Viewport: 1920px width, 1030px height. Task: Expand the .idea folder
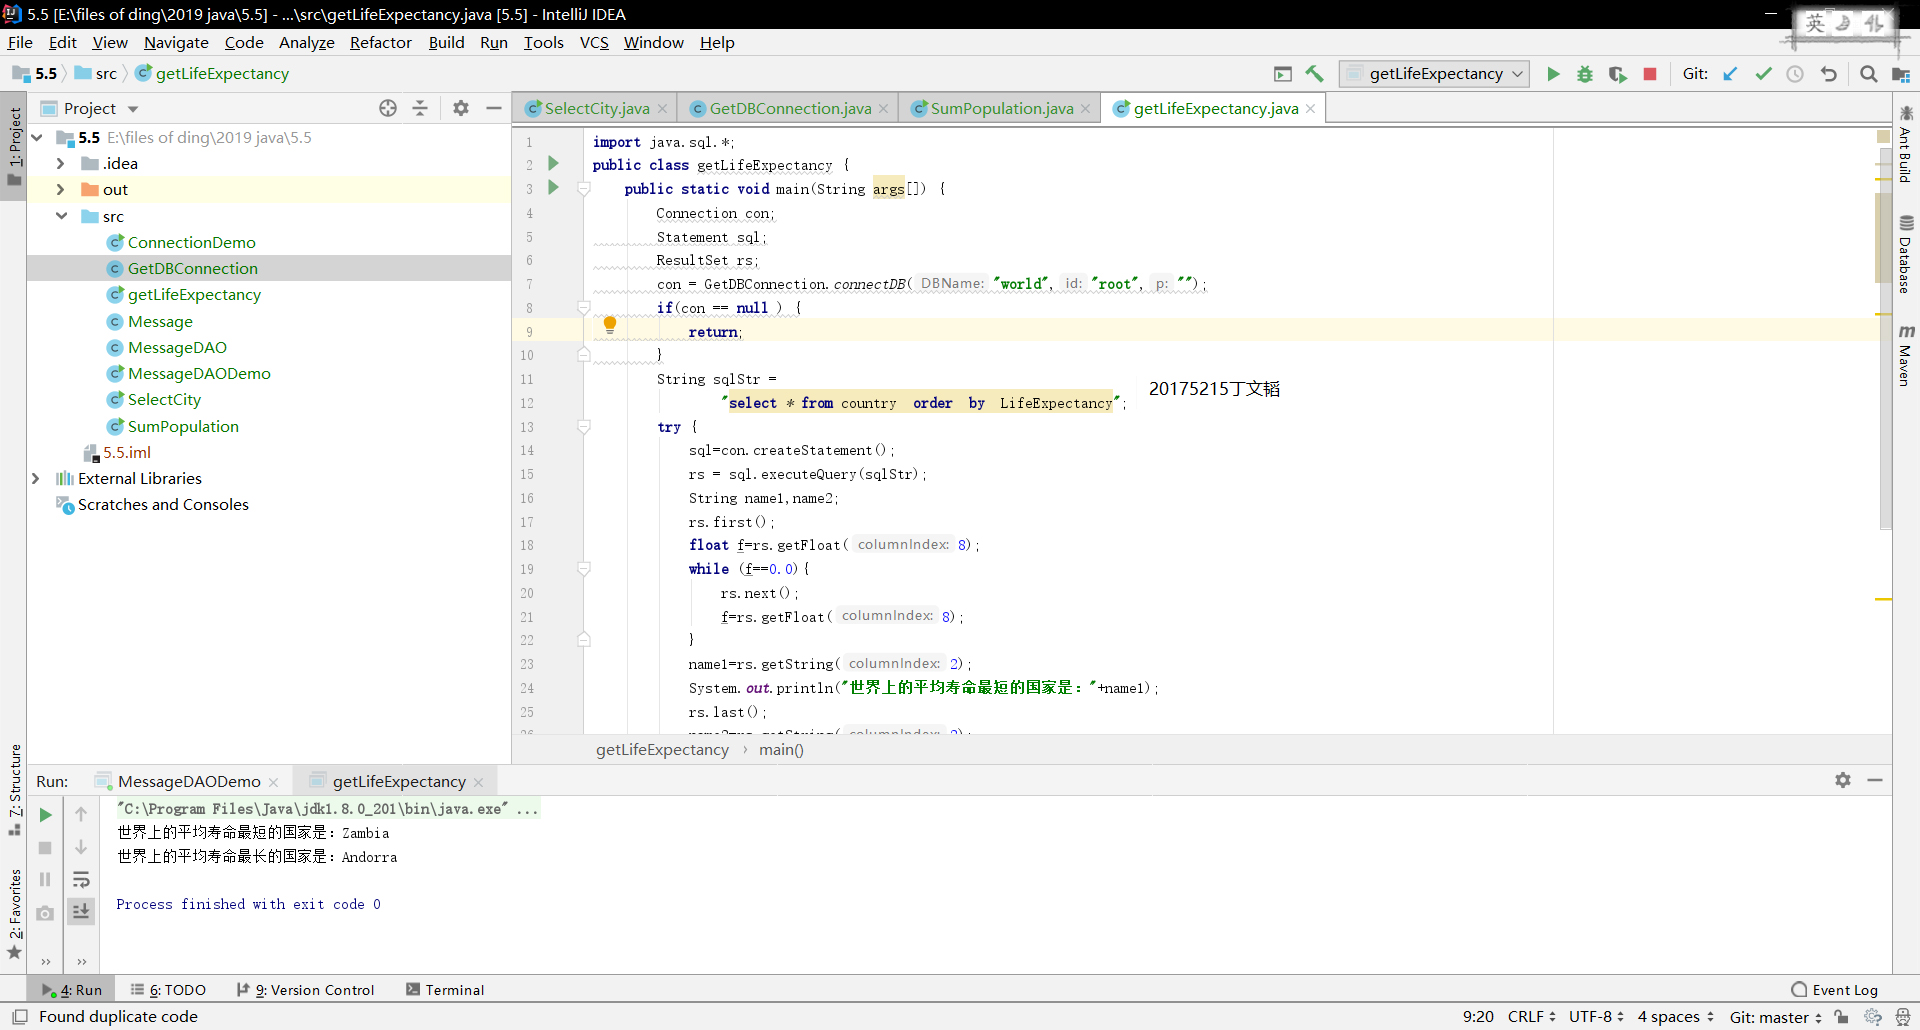click(x=61, y=163)
